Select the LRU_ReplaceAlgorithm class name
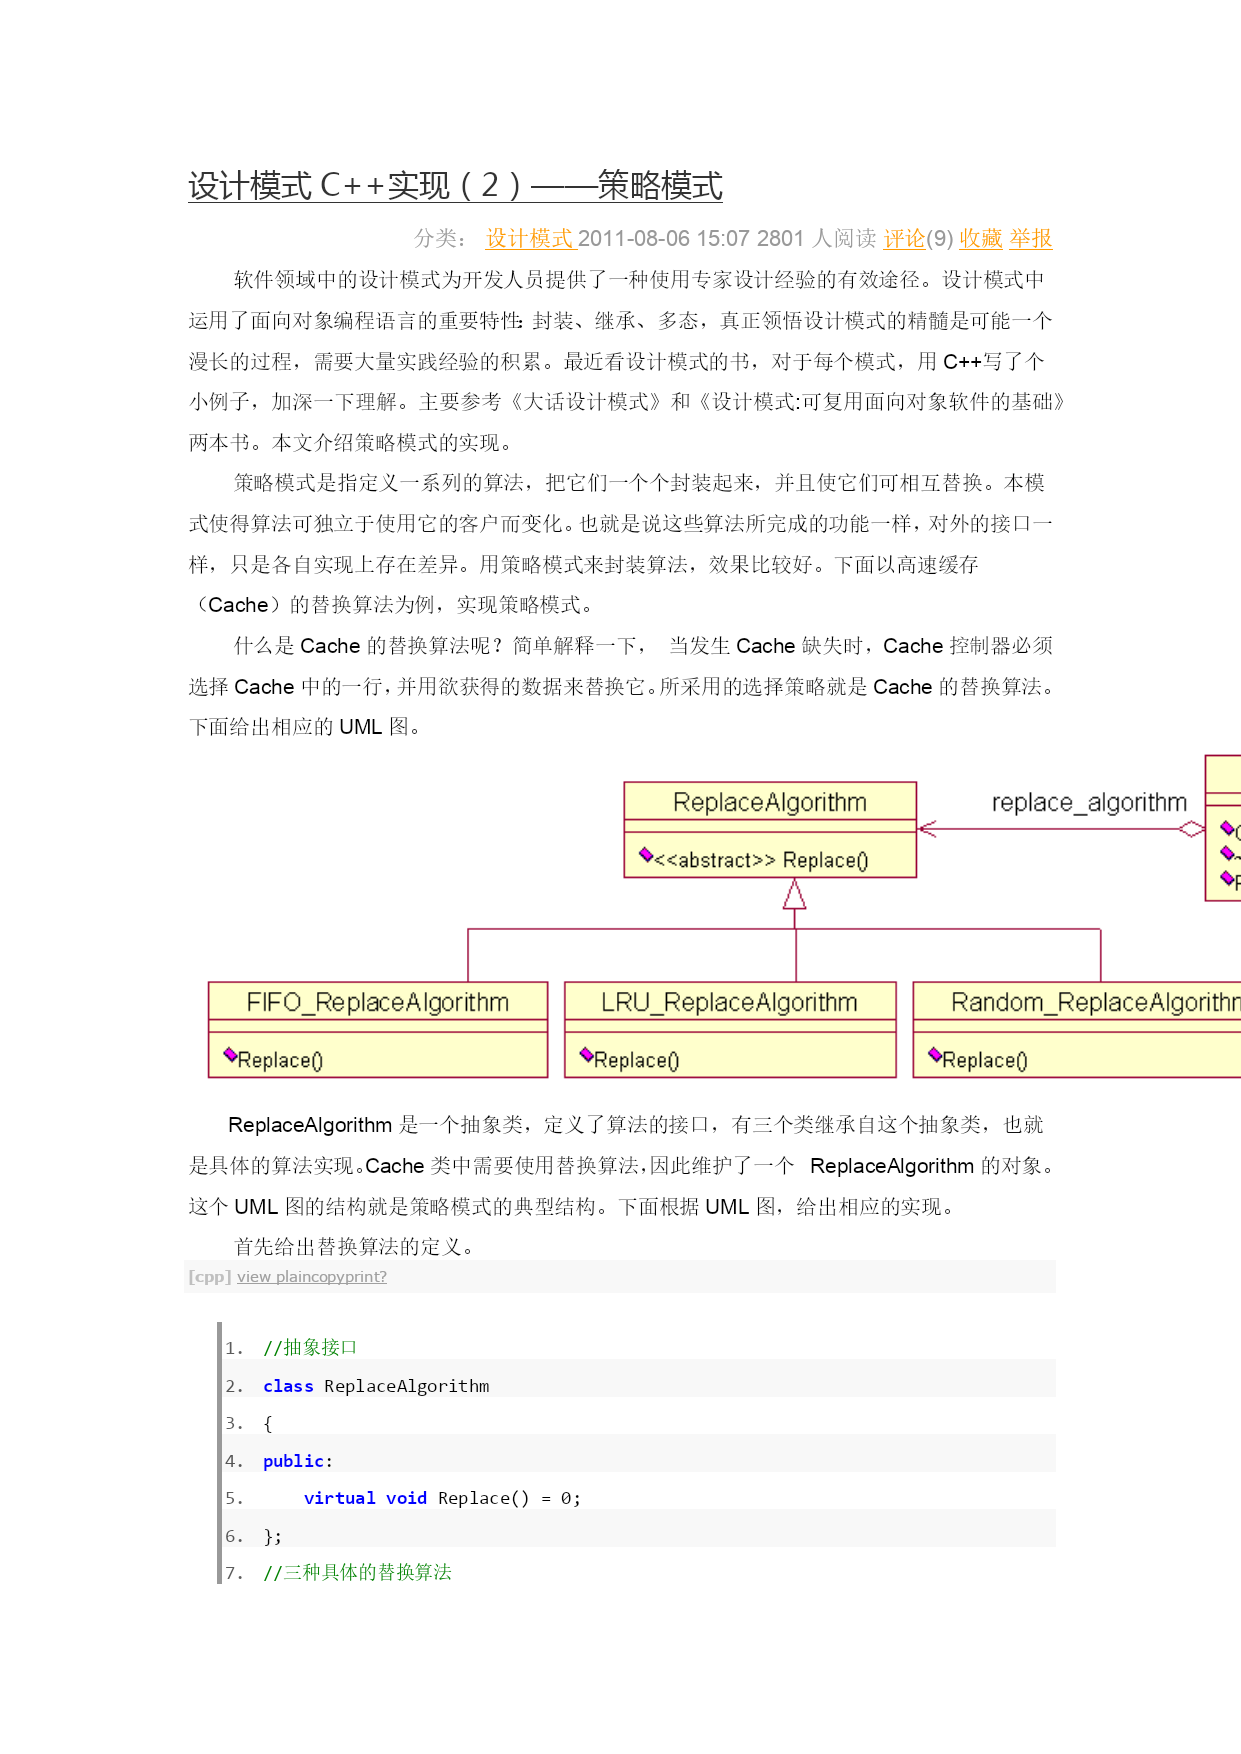The image size is (1241, 1754). (x=729, y=1002)
